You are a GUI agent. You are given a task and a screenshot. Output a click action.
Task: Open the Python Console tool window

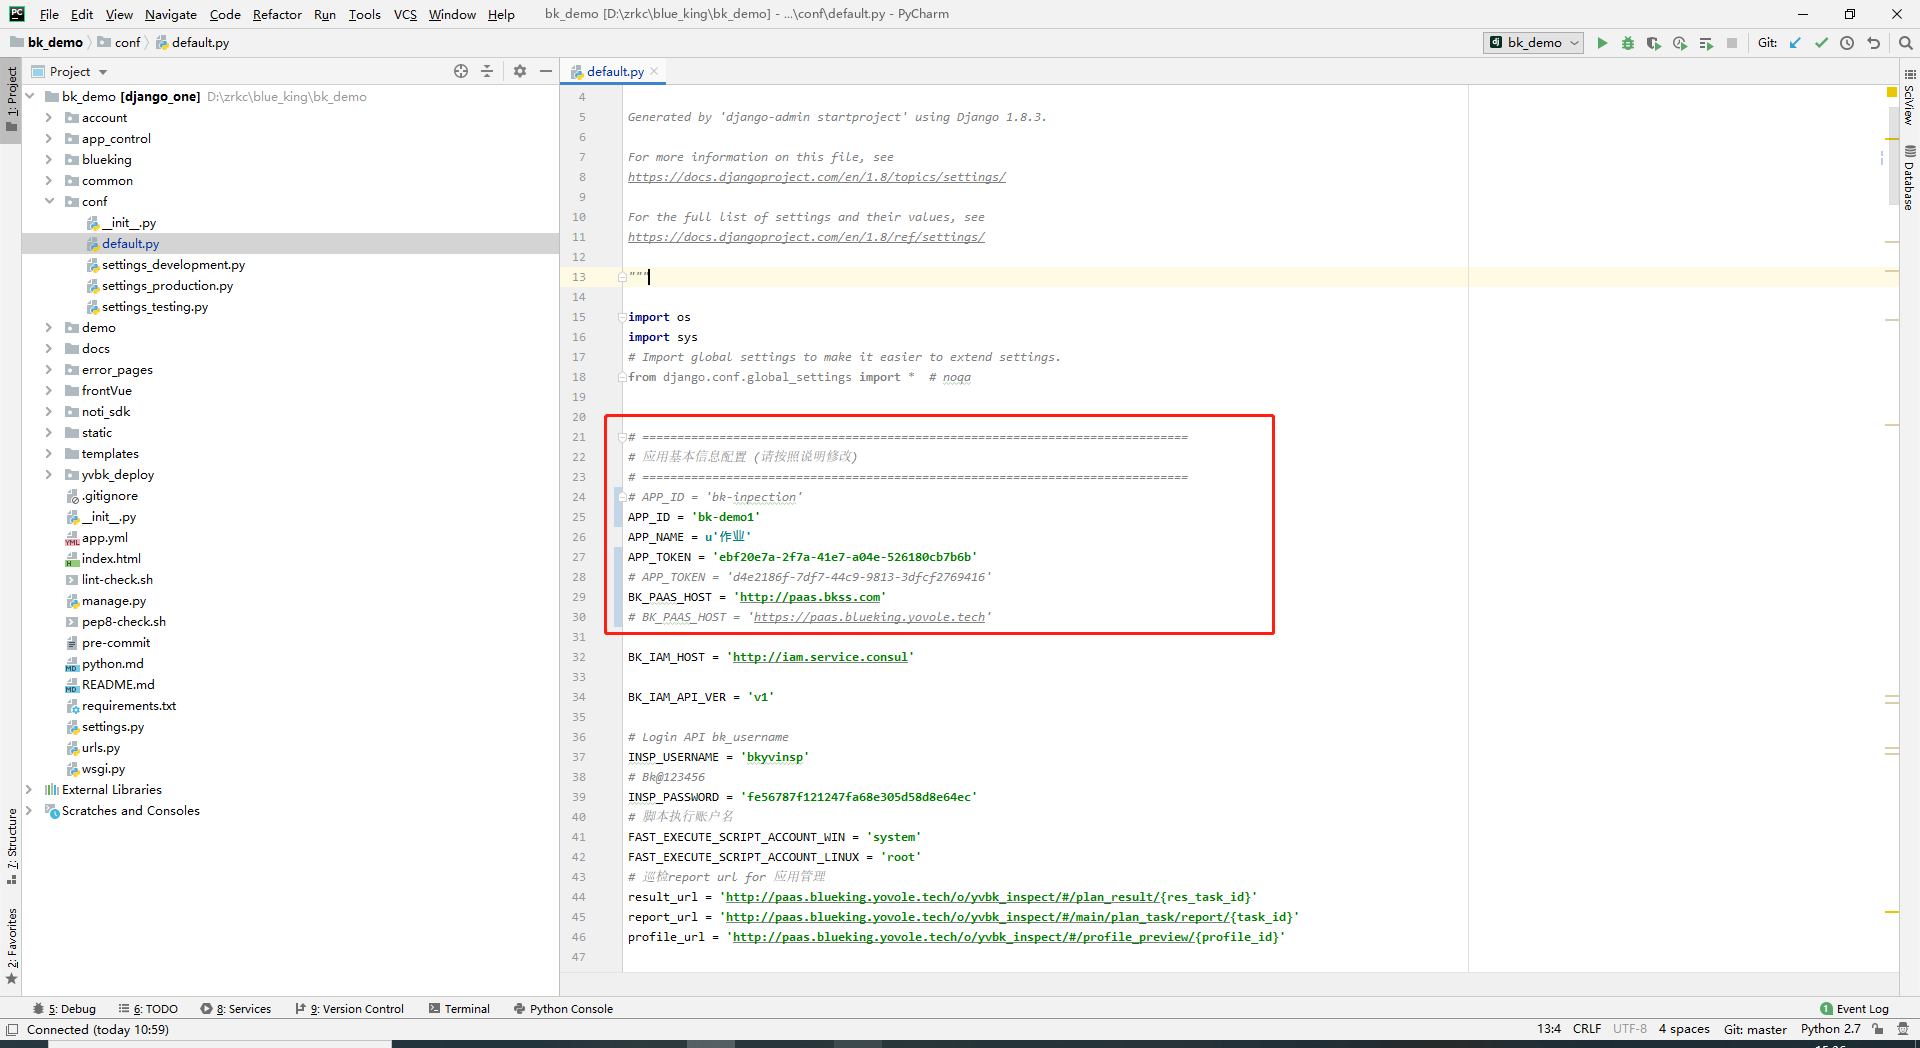[x=563, y=1009]
